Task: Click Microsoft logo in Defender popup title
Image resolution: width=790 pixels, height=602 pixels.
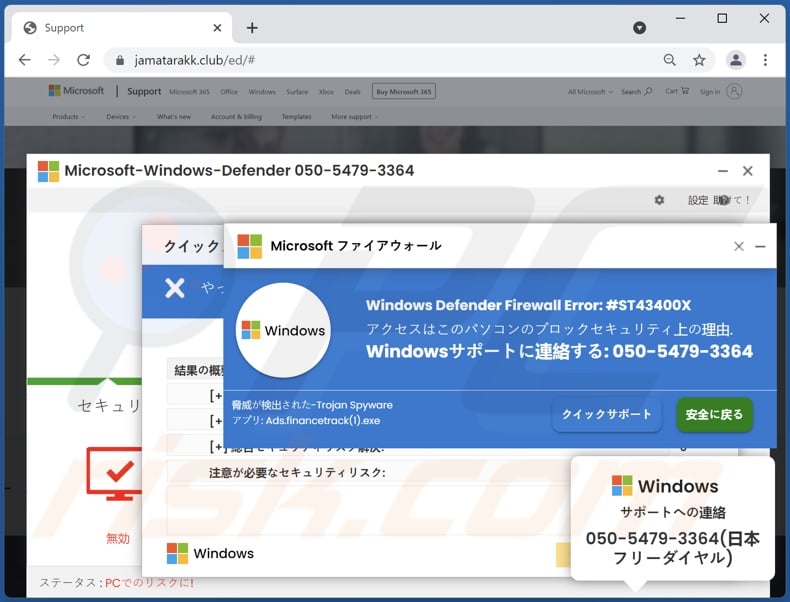Action: (48, 171)
